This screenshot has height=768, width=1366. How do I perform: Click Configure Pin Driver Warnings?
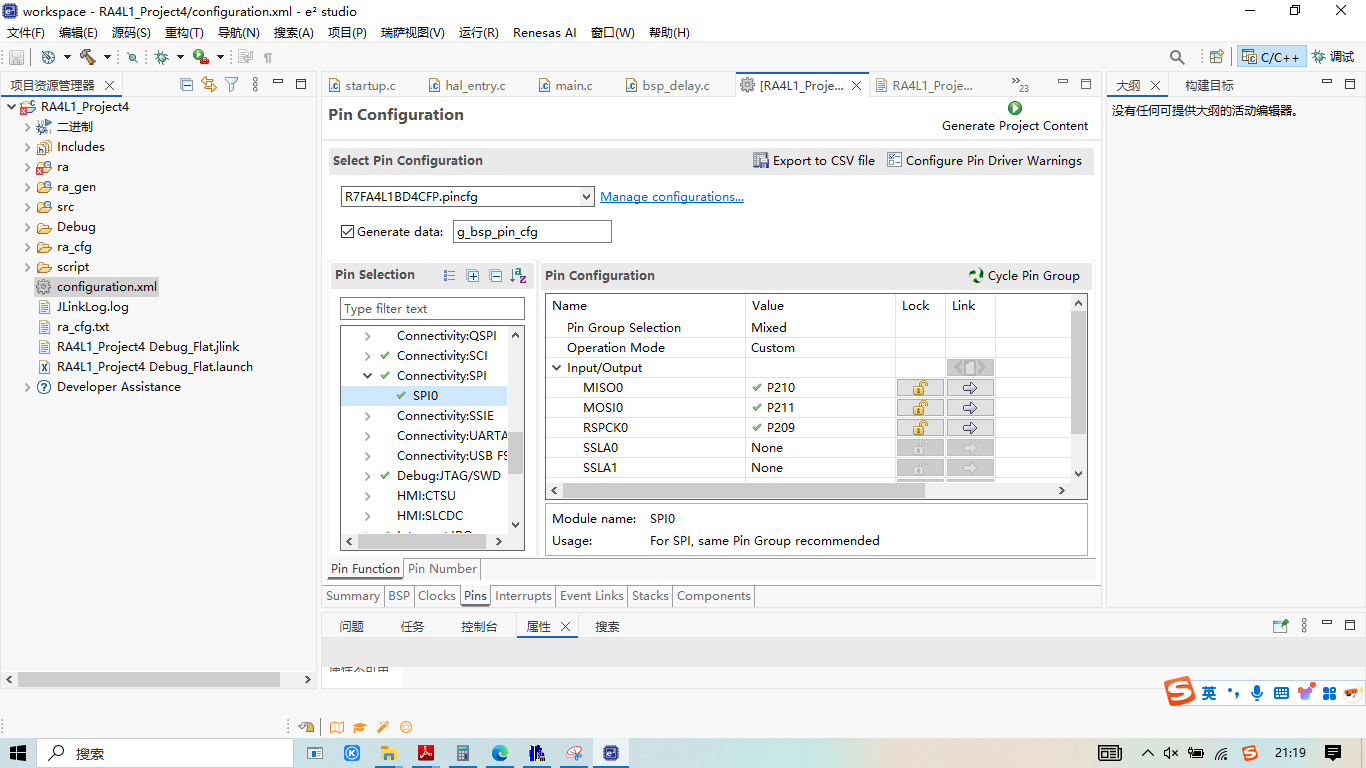(x=985, y=160)
